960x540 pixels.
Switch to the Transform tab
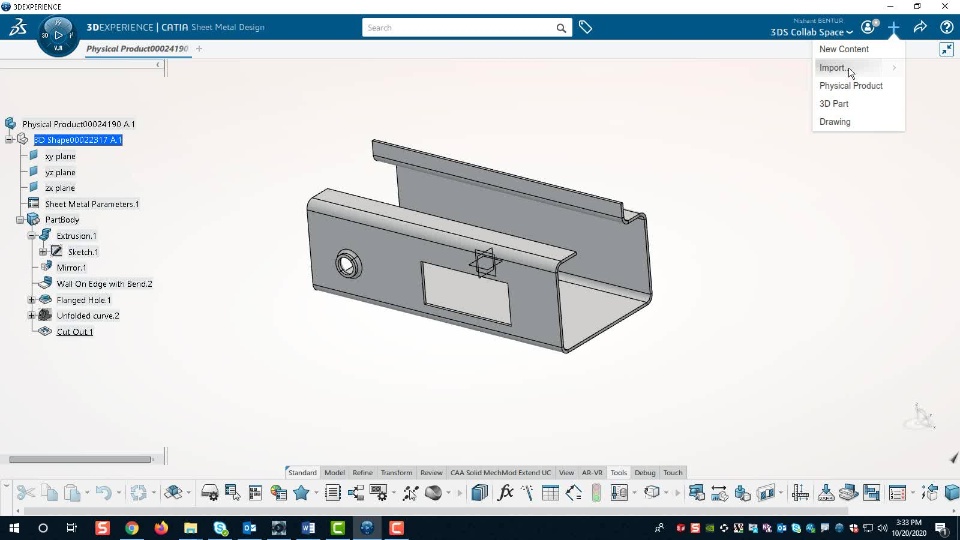396,473
